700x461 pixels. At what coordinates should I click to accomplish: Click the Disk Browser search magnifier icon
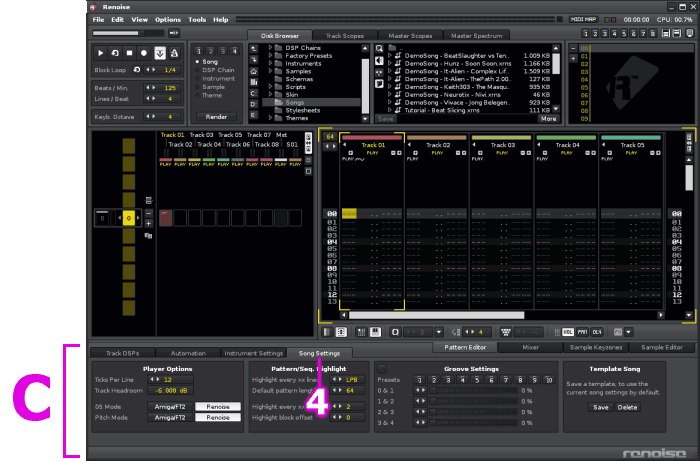[x=379, y=49]
